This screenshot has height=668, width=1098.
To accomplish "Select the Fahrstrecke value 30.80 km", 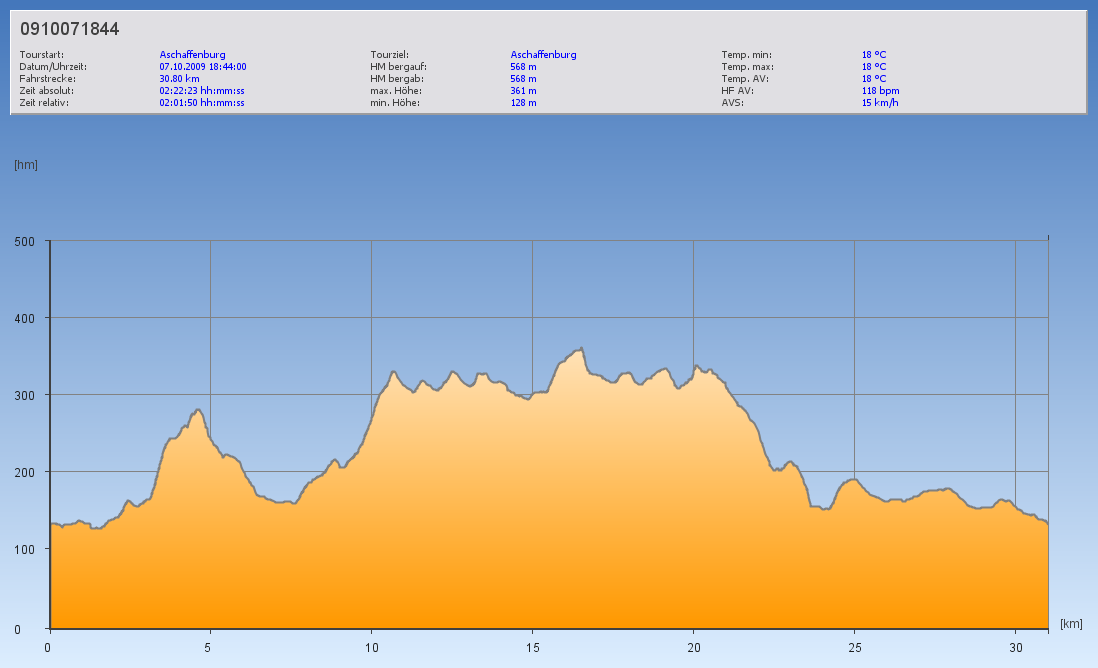I will [x=179, y=79].
